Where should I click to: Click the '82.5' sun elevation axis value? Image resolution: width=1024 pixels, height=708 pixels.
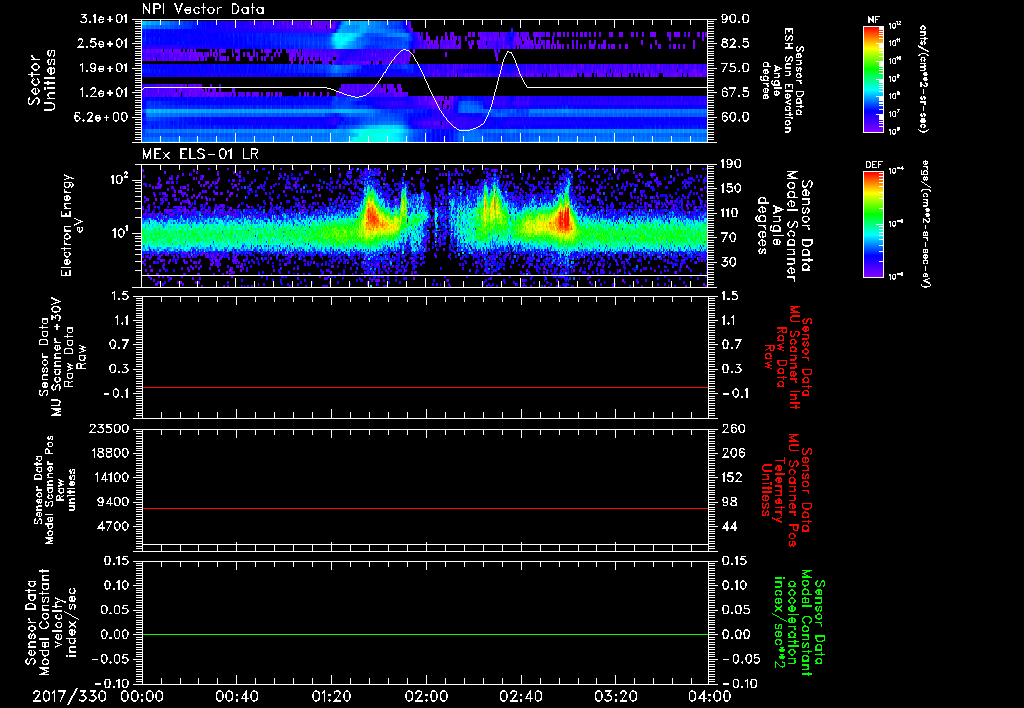click(x=735, y=43)
